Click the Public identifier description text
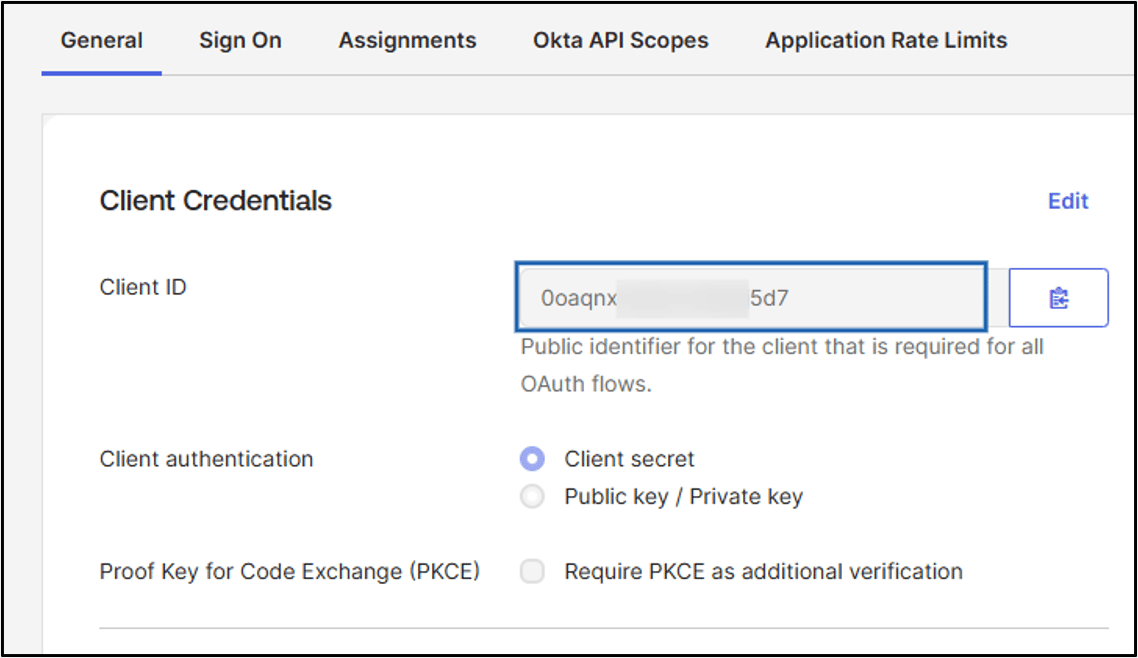The width and height of the screenshot is (1138, 658). pyautogui.click(x=782, y=365)
